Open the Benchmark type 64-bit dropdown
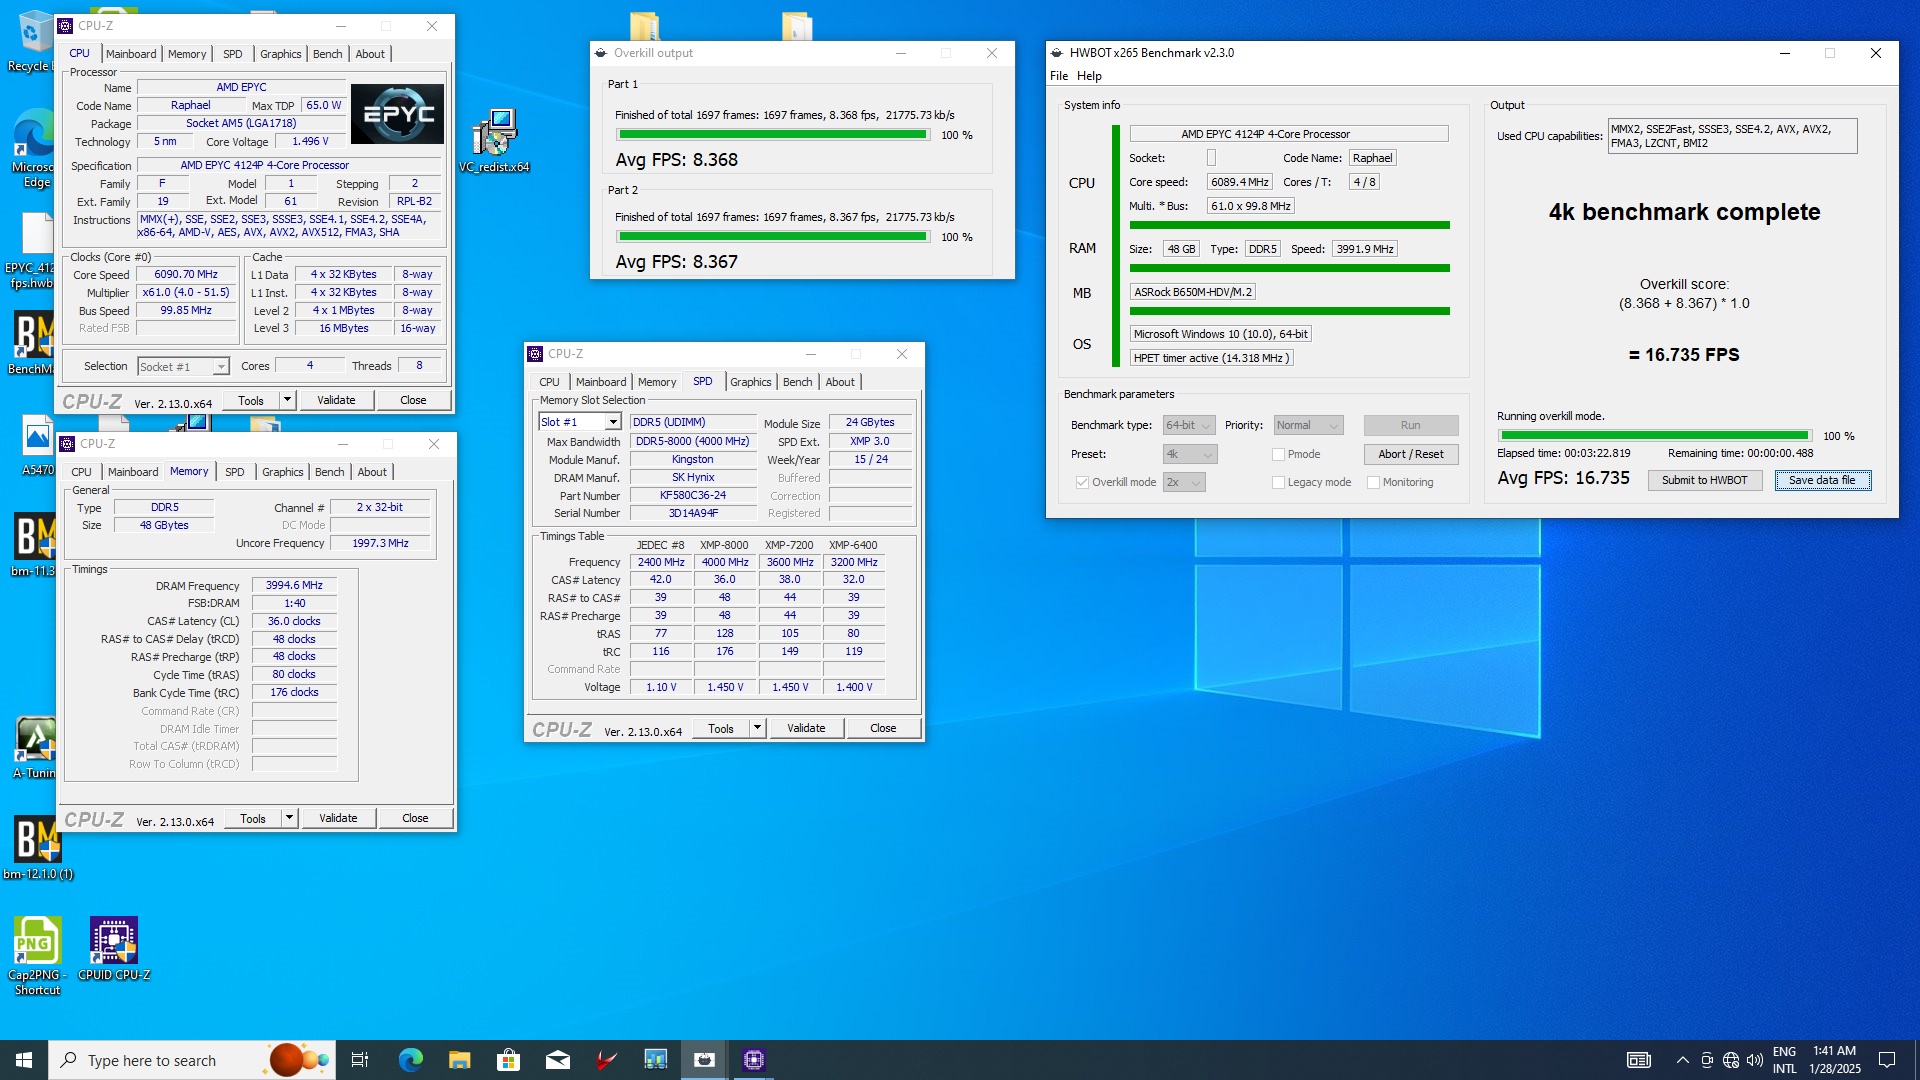 (x=1189, y=425)
